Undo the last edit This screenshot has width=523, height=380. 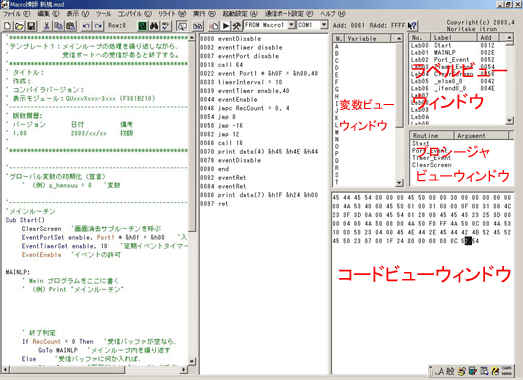pos(86,26)
